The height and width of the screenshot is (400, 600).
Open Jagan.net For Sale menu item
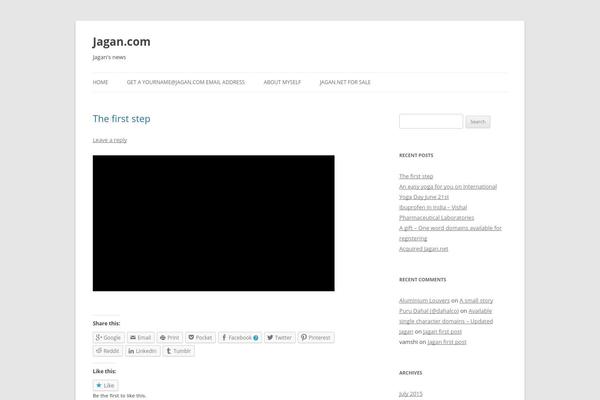coord(345,82)
